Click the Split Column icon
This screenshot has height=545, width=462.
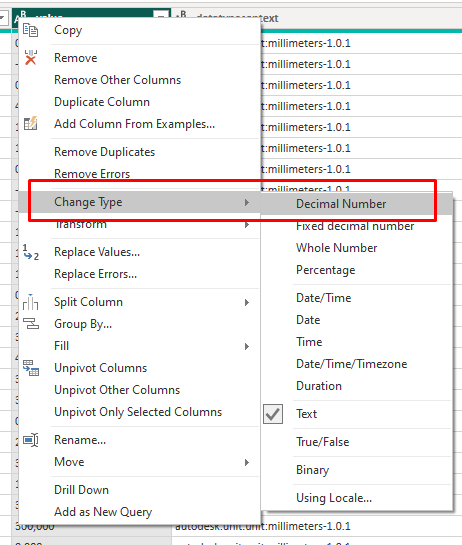(31, 302)
